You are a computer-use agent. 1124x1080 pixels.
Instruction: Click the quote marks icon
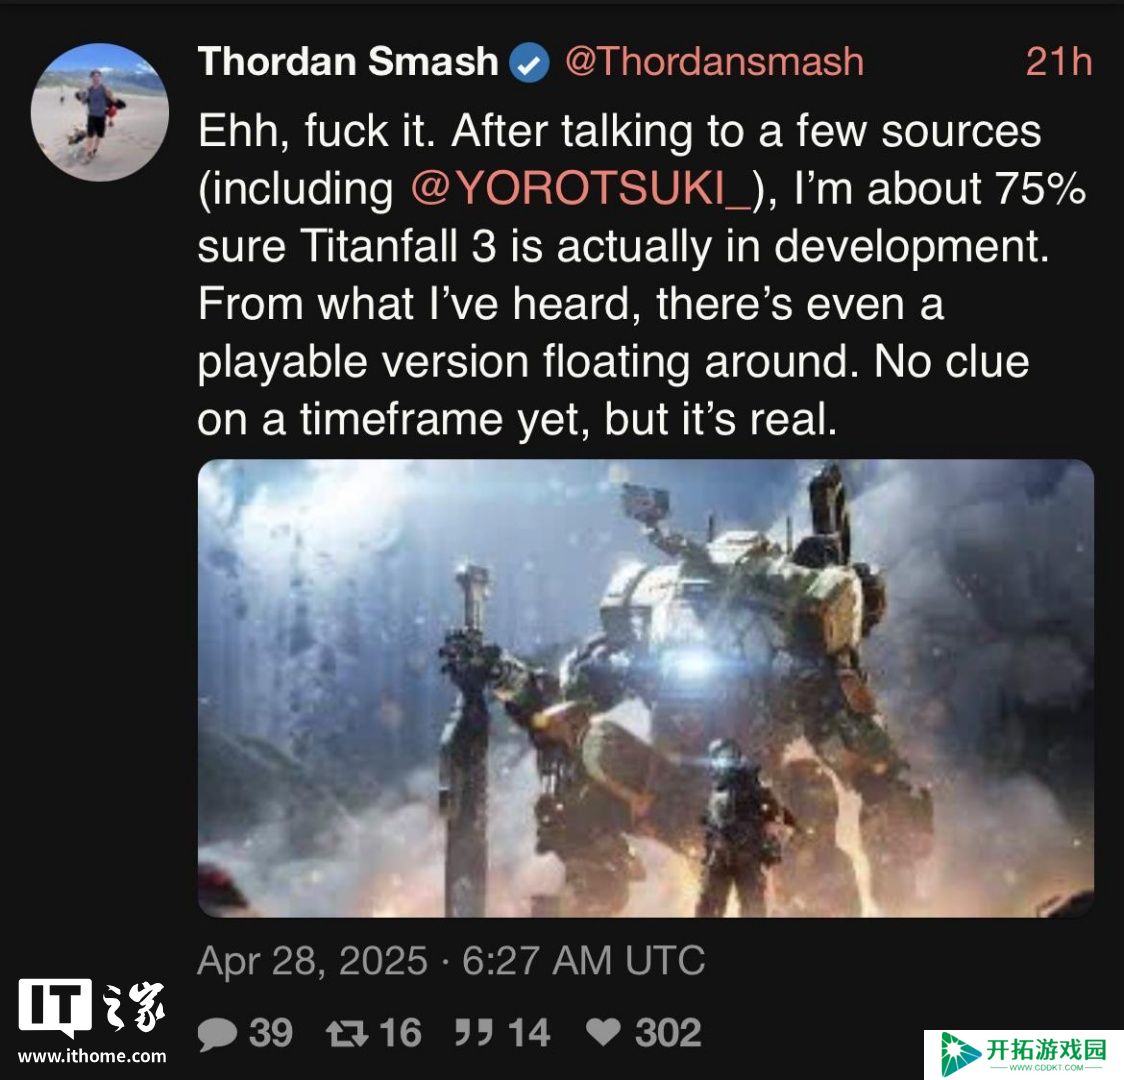pyautogui.click(x=474, y=1033)
